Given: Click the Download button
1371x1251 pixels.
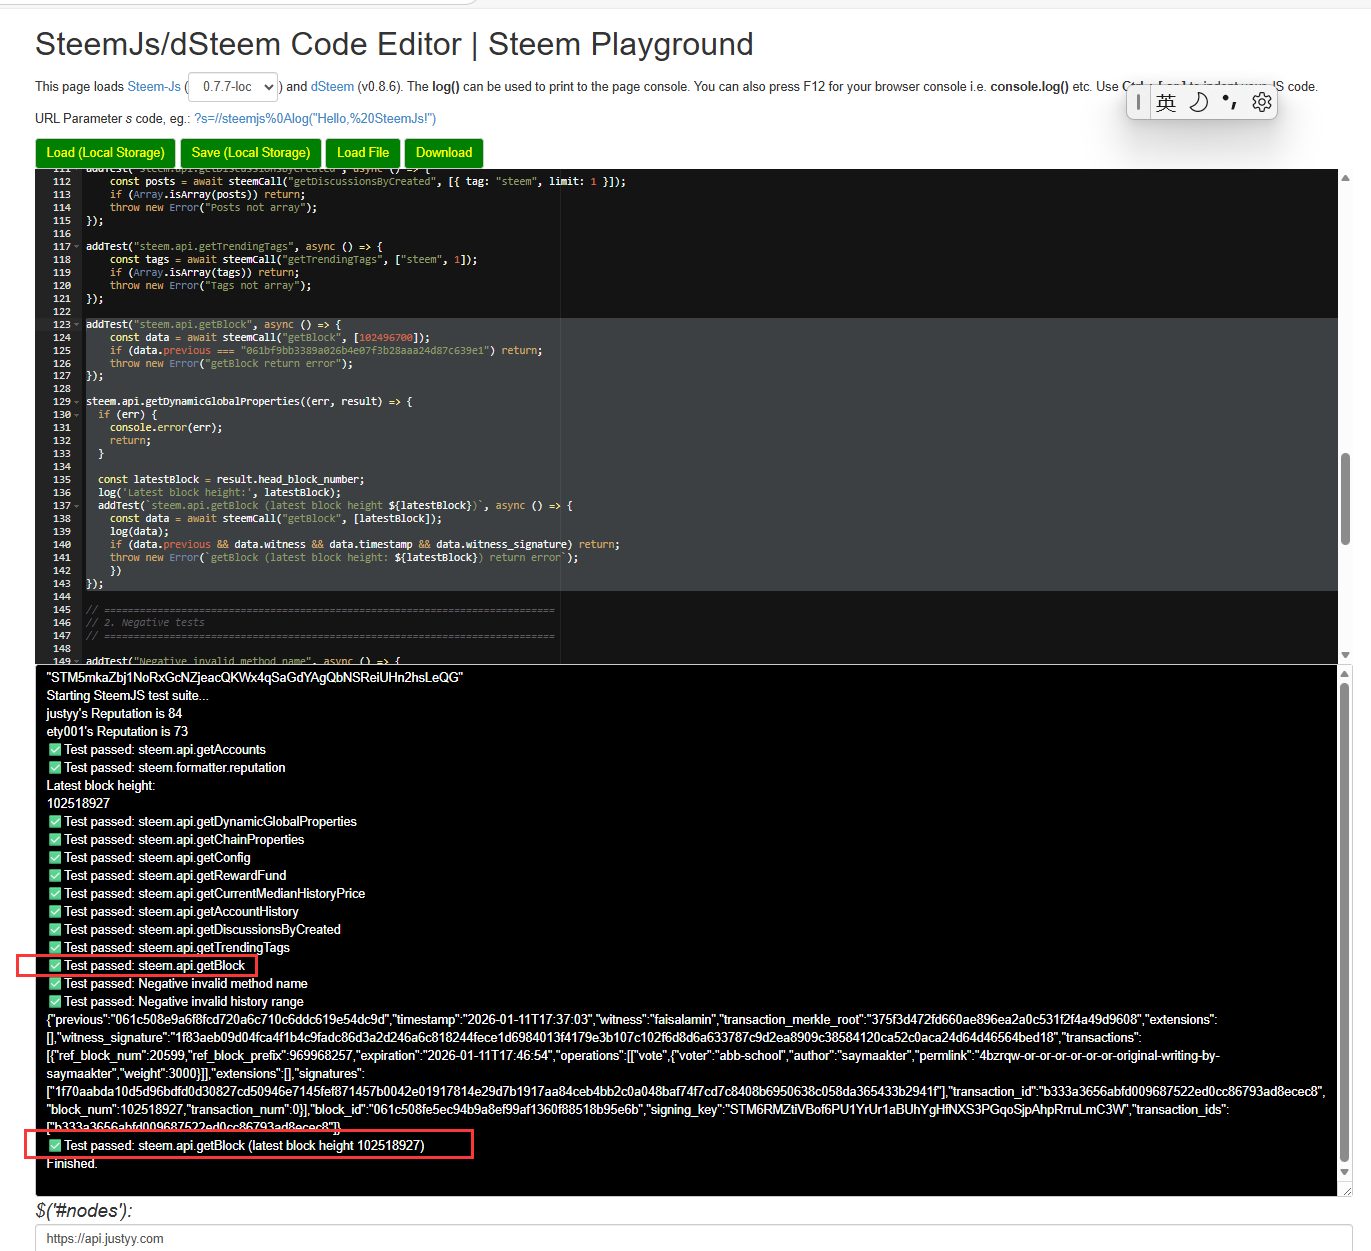Looking at the screenshot, I should pyautogui.click(x=444, y=153).
